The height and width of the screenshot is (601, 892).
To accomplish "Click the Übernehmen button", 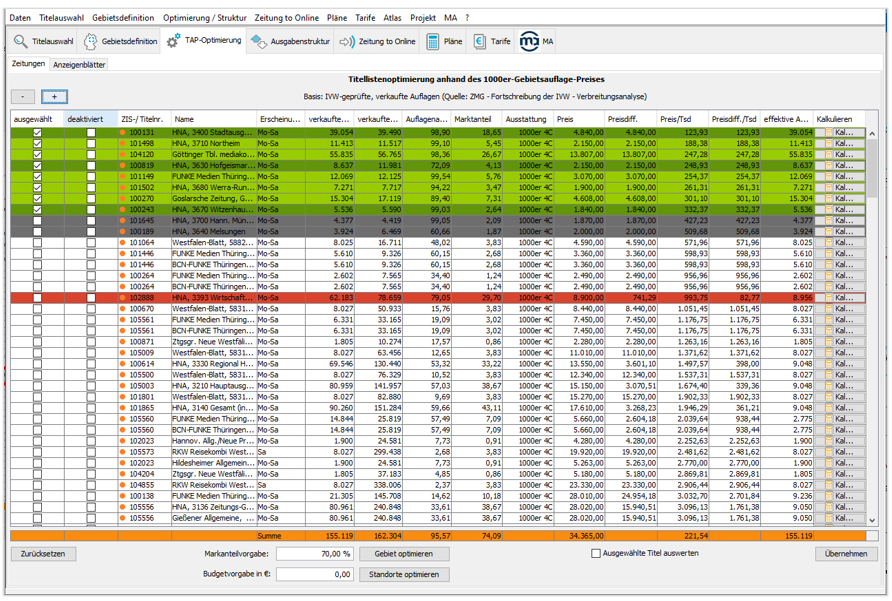I will [x=846, y=553].
